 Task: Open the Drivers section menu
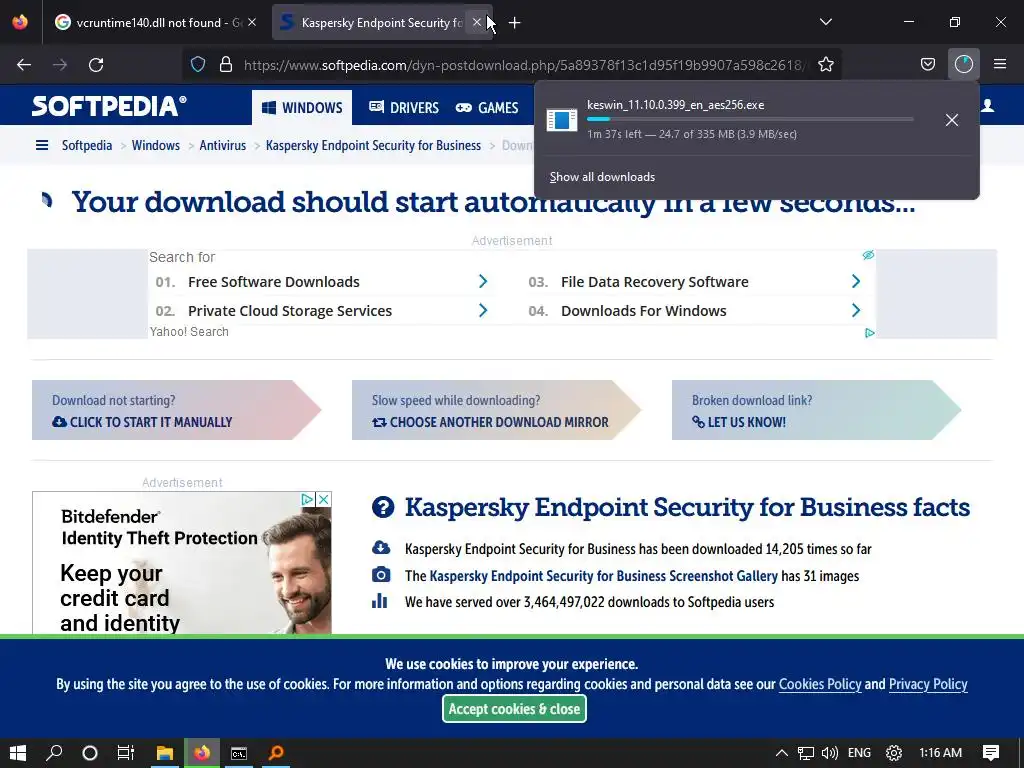point(404,108)
